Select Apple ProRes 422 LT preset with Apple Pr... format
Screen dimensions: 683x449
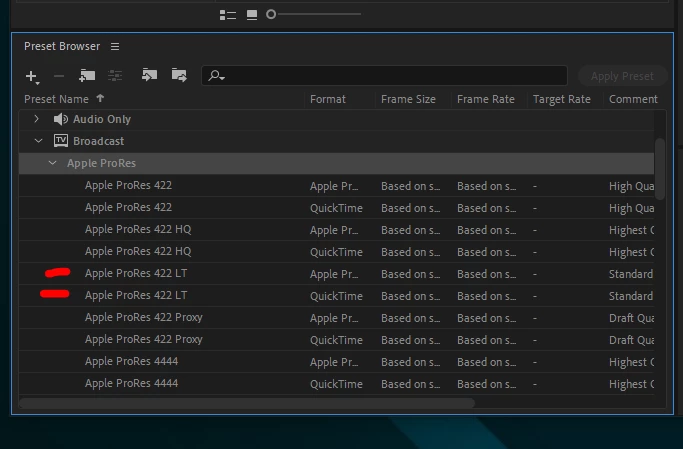point(336,273)
